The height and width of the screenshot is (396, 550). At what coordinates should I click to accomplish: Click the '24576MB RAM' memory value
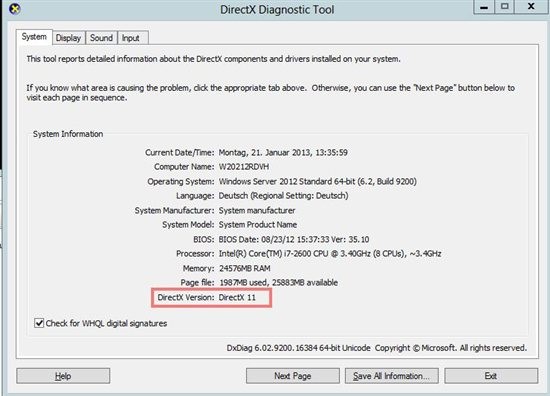point(245,268)
